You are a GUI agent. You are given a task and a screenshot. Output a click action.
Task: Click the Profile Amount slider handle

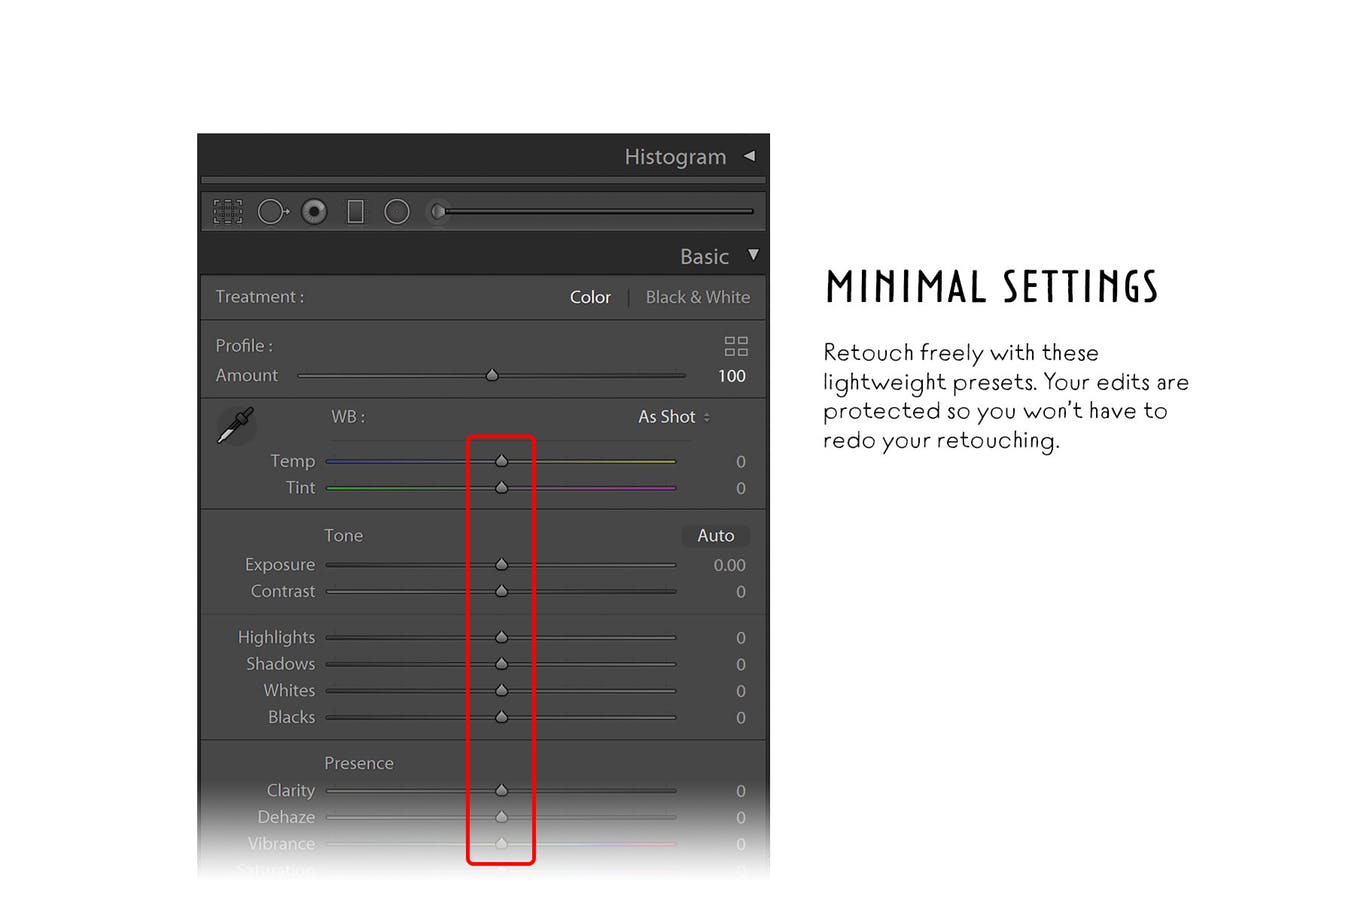point(492,375)
